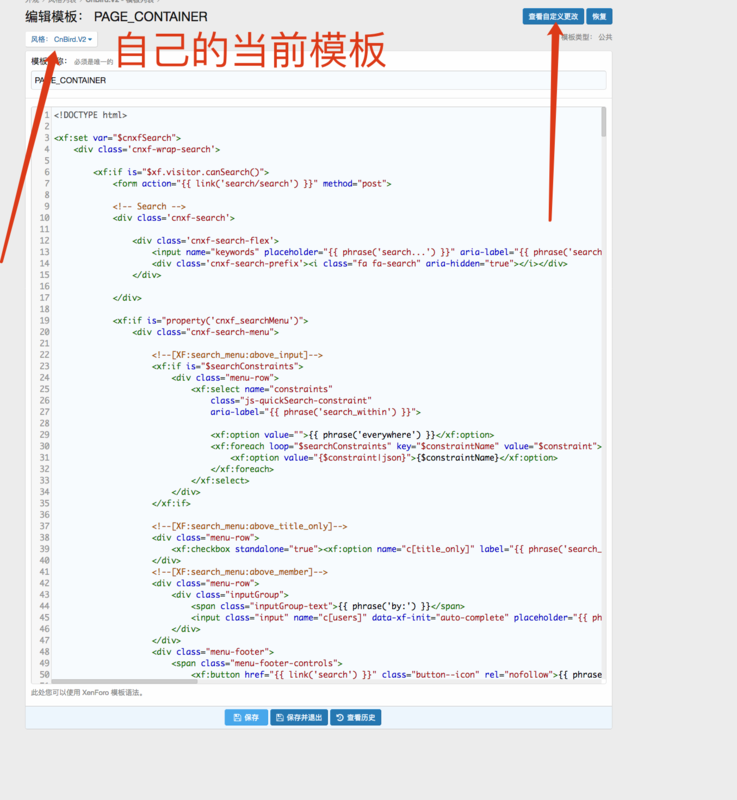
Task: Click the form action link('search/search') line
Action: click(252, 183)
